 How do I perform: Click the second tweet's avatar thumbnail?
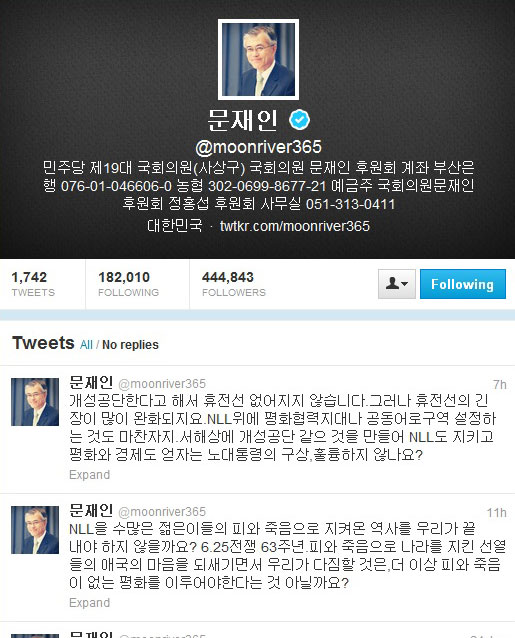(x=35, y=530)
